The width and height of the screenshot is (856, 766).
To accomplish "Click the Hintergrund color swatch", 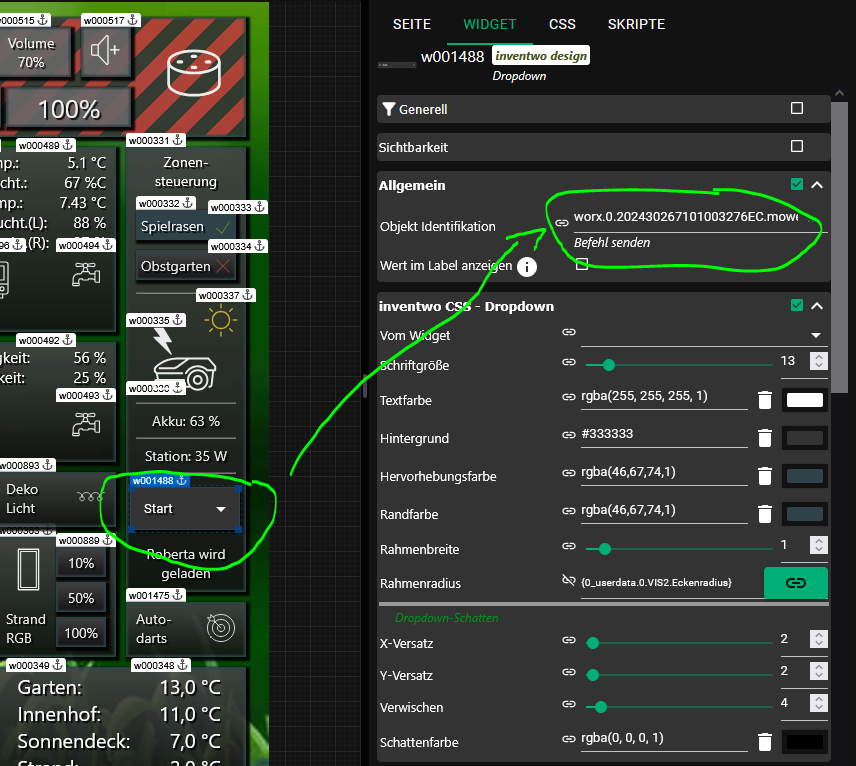I will (804, 438).
